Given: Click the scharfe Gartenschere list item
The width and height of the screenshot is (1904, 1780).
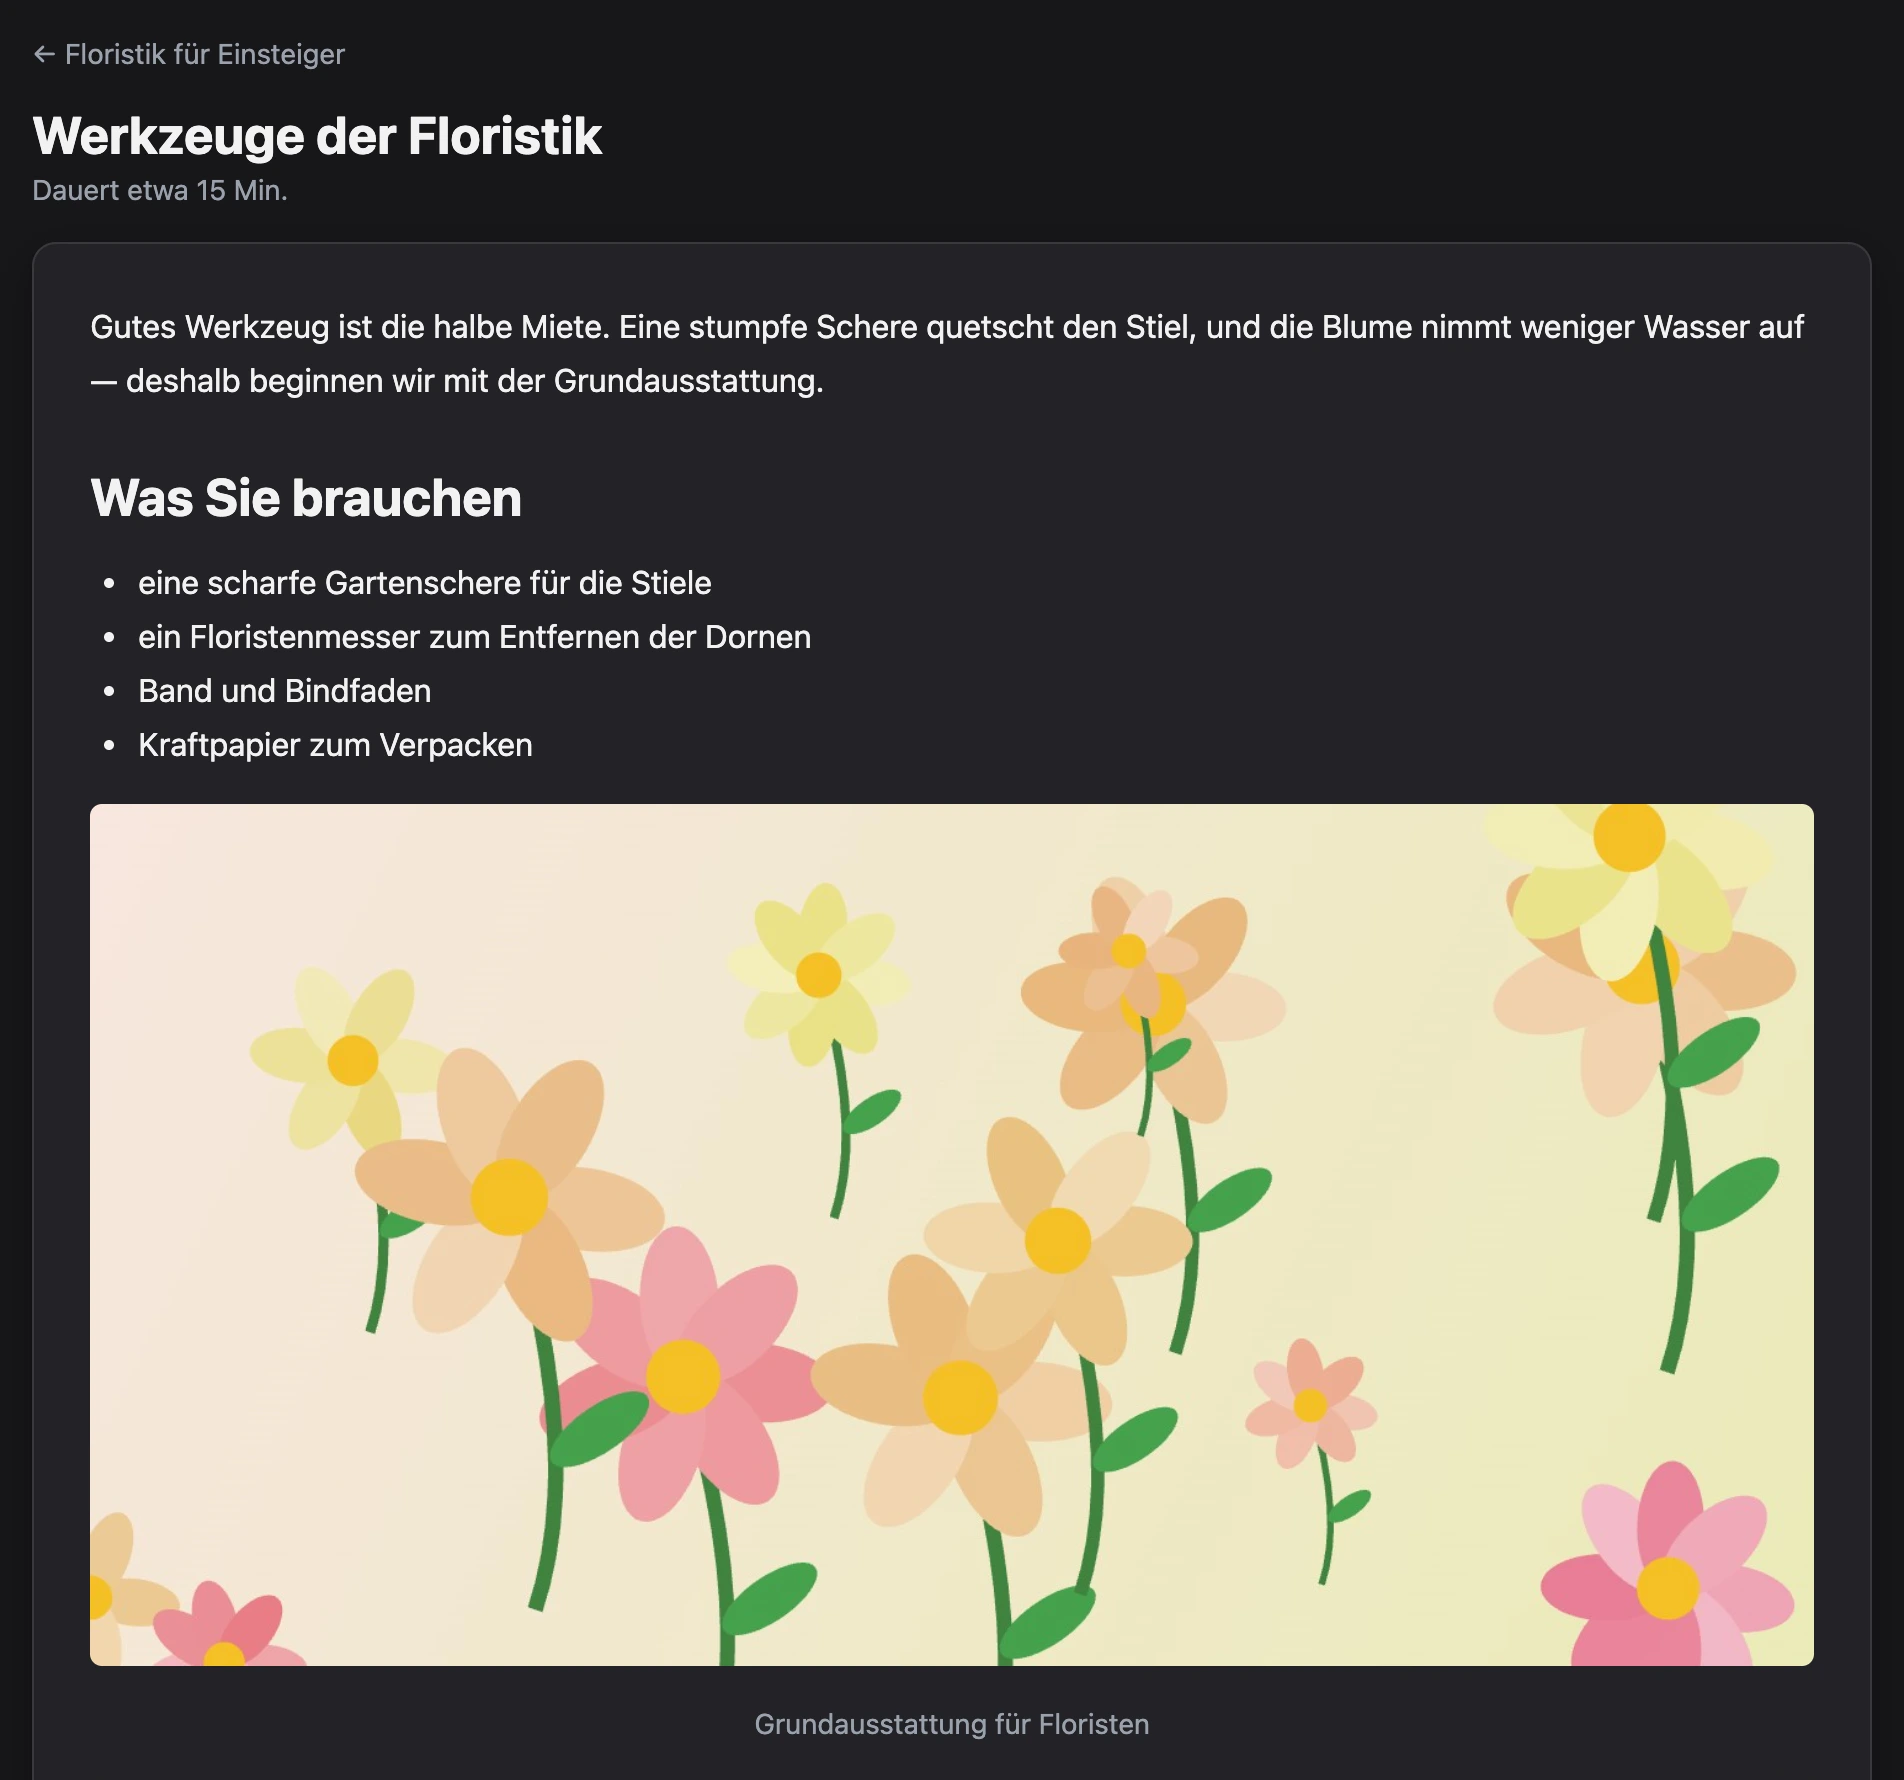Looking at the screenshot, I should click(x=425, y=583).
